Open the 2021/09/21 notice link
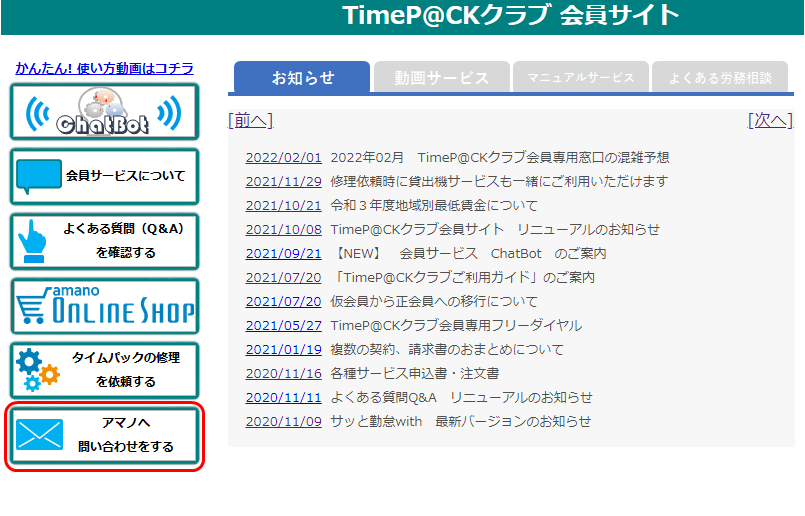 click(283, 254)
